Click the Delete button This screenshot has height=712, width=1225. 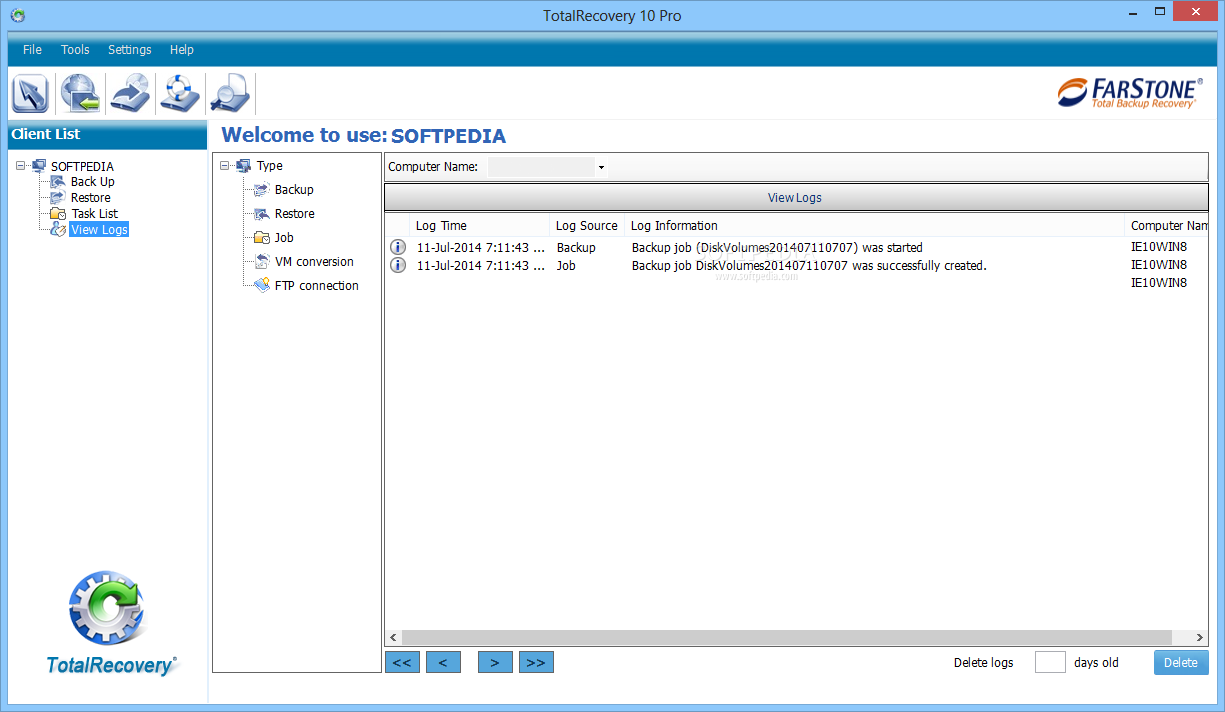[1181, 662]
